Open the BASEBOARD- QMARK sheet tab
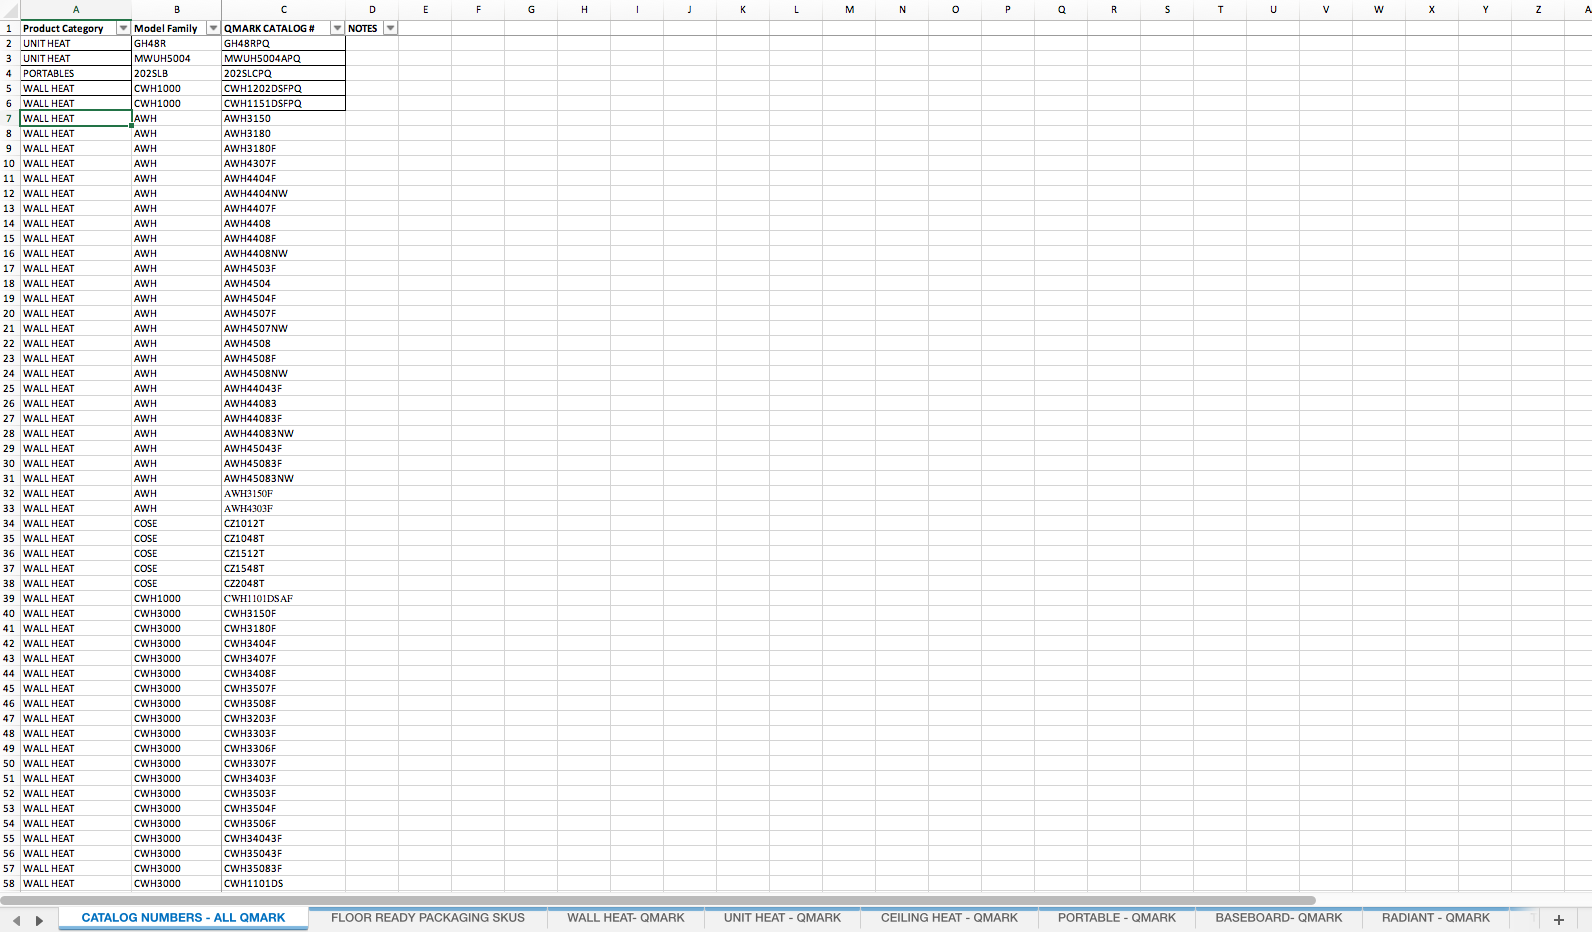Screen dimensions: 1592x932 click(x=1279, y=918)
